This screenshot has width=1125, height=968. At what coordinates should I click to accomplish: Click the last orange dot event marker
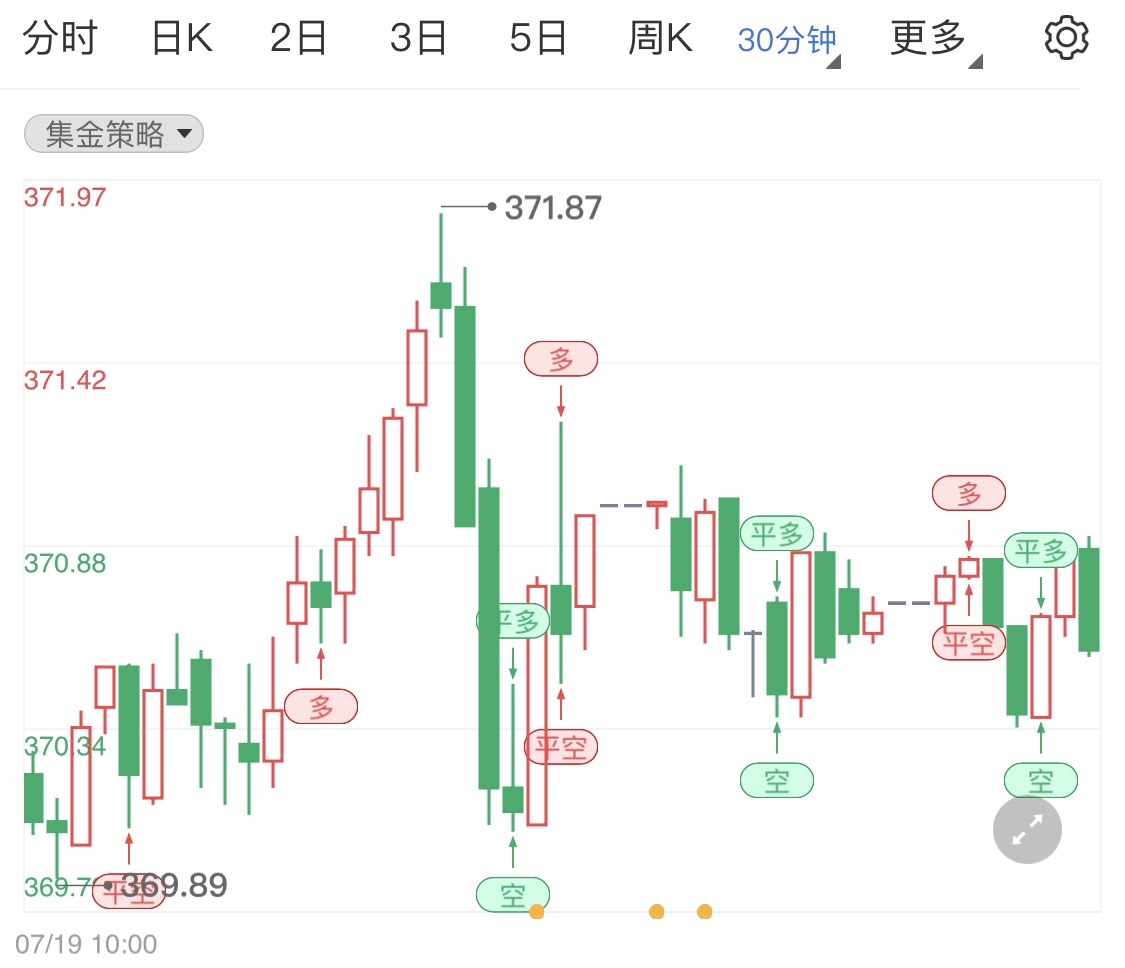click(705, 912)
